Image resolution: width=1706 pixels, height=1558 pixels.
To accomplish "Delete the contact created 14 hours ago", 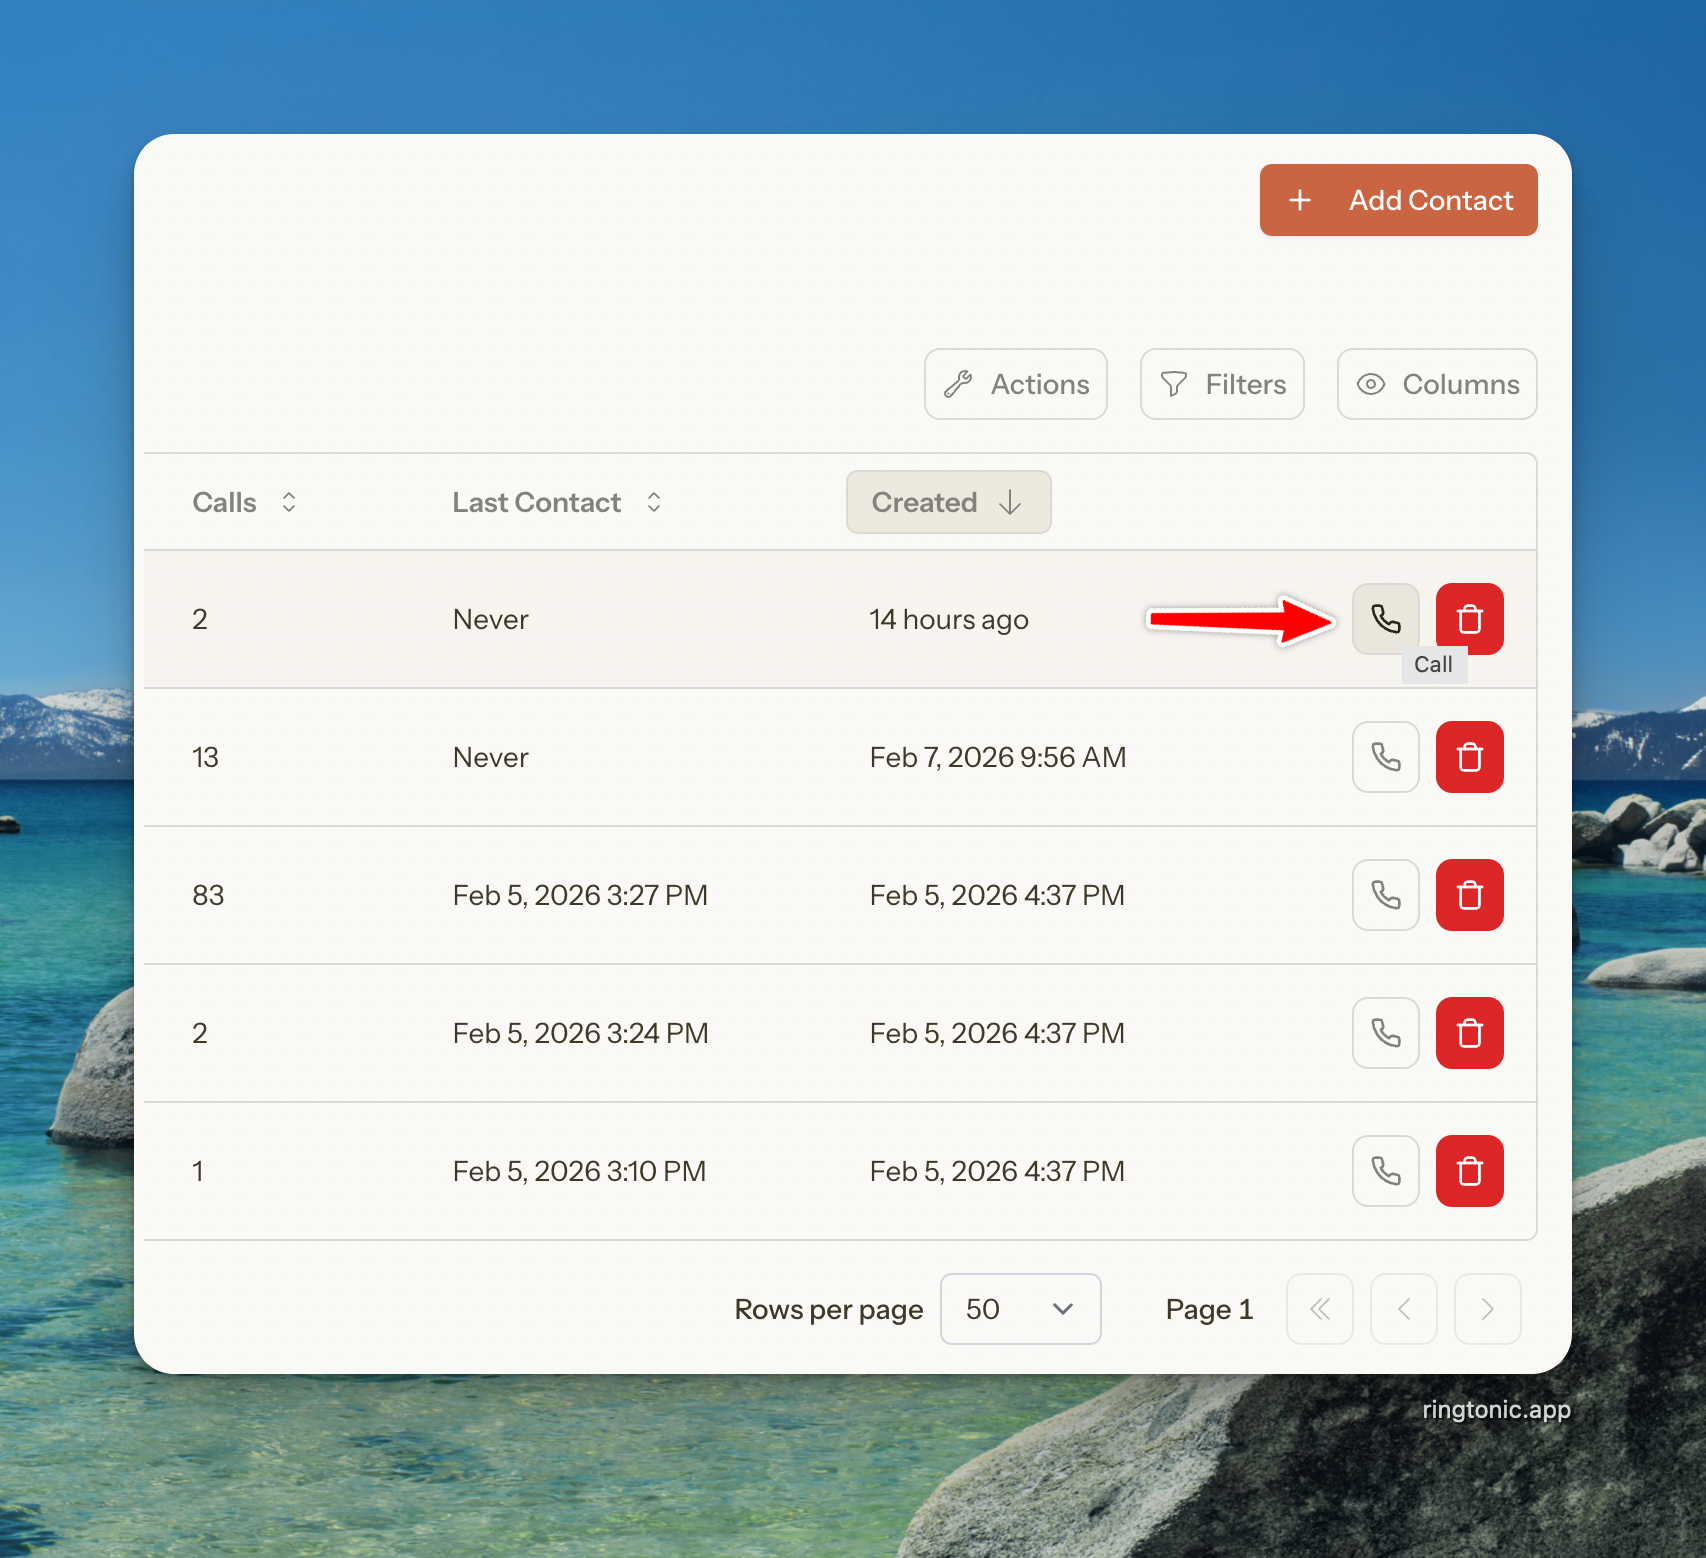I will [1469, 619].
